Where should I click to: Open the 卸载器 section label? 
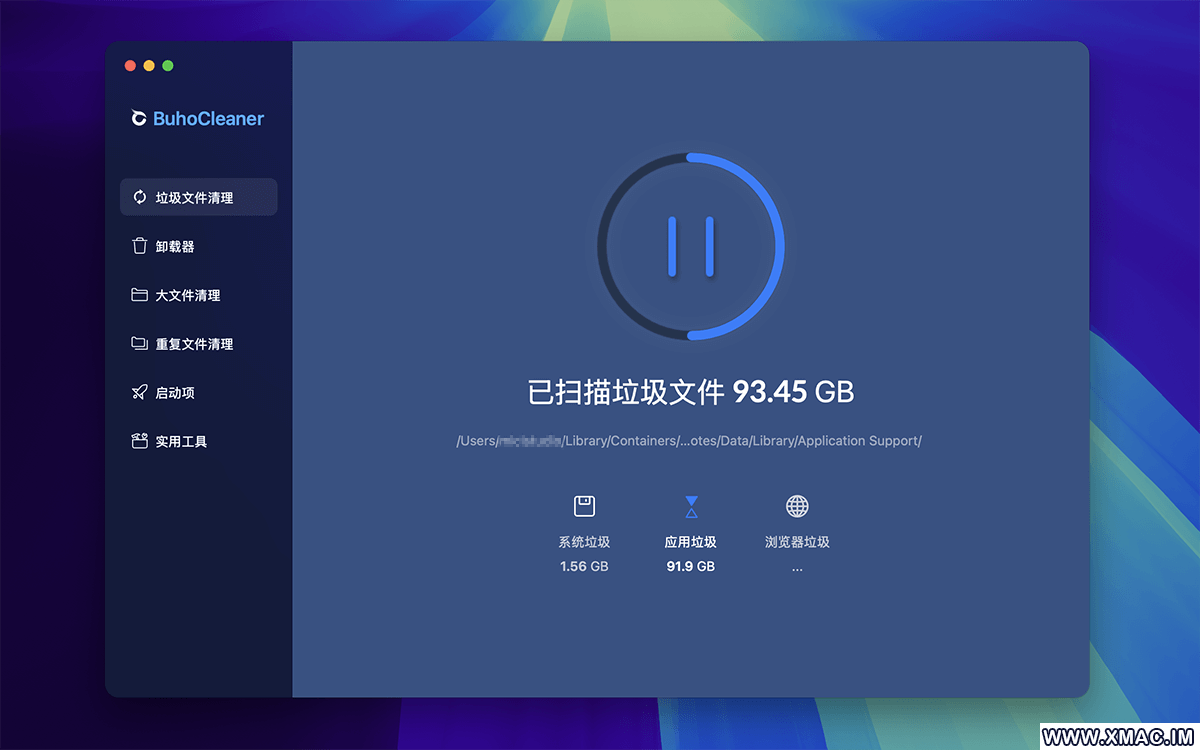point(175,247)
